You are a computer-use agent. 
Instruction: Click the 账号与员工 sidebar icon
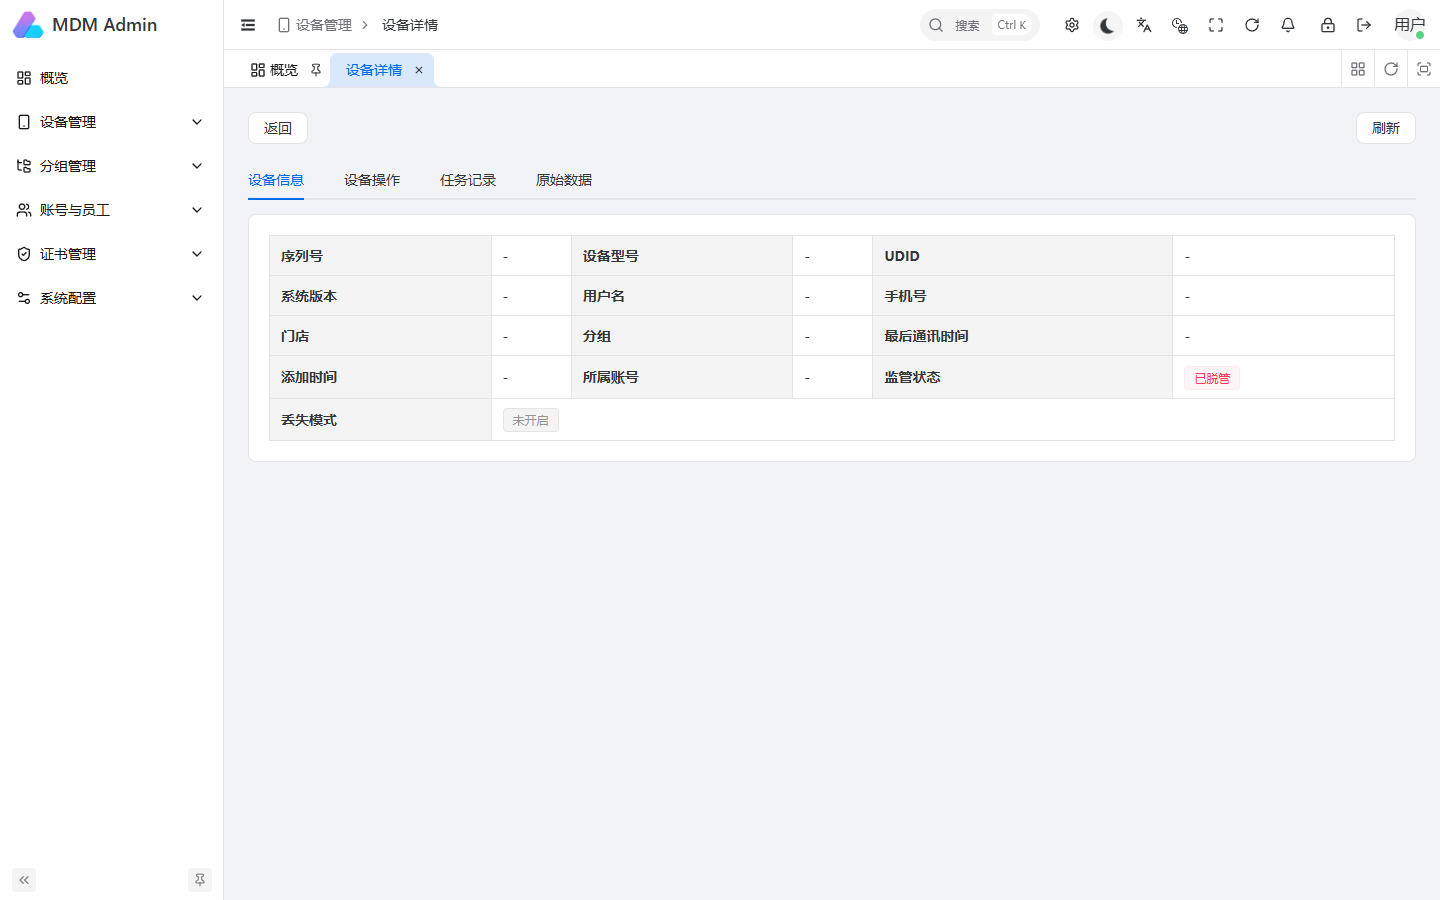click(x=24, y=210)
